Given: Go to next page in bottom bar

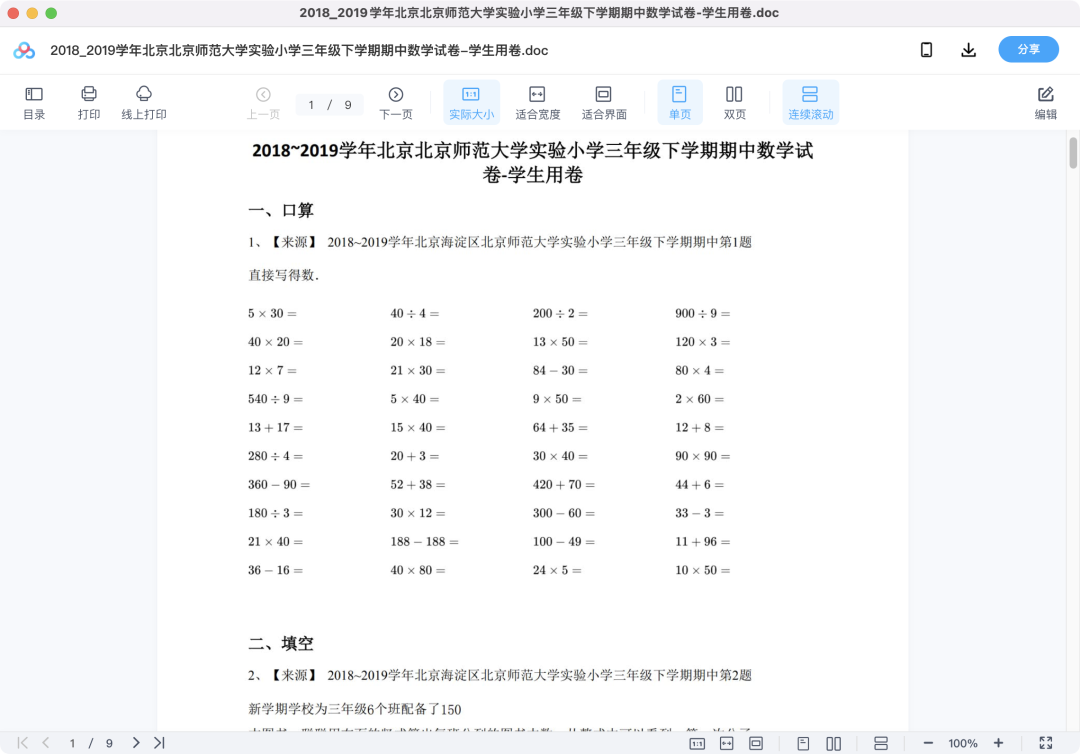Looking at the screenshot, I should tap(136, 742).
